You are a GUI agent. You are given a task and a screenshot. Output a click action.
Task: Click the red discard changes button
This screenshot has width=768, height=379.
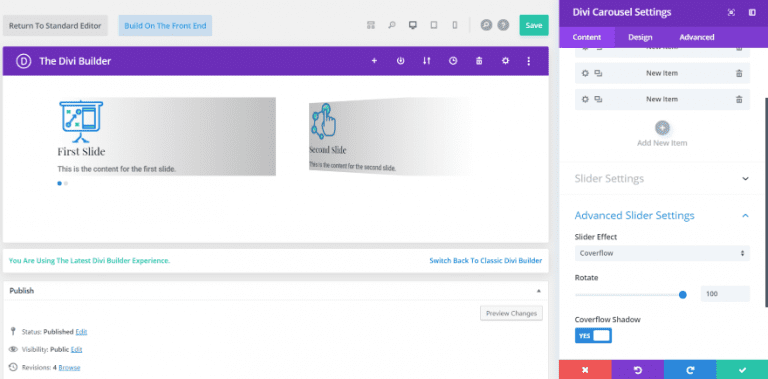(585, 370)
